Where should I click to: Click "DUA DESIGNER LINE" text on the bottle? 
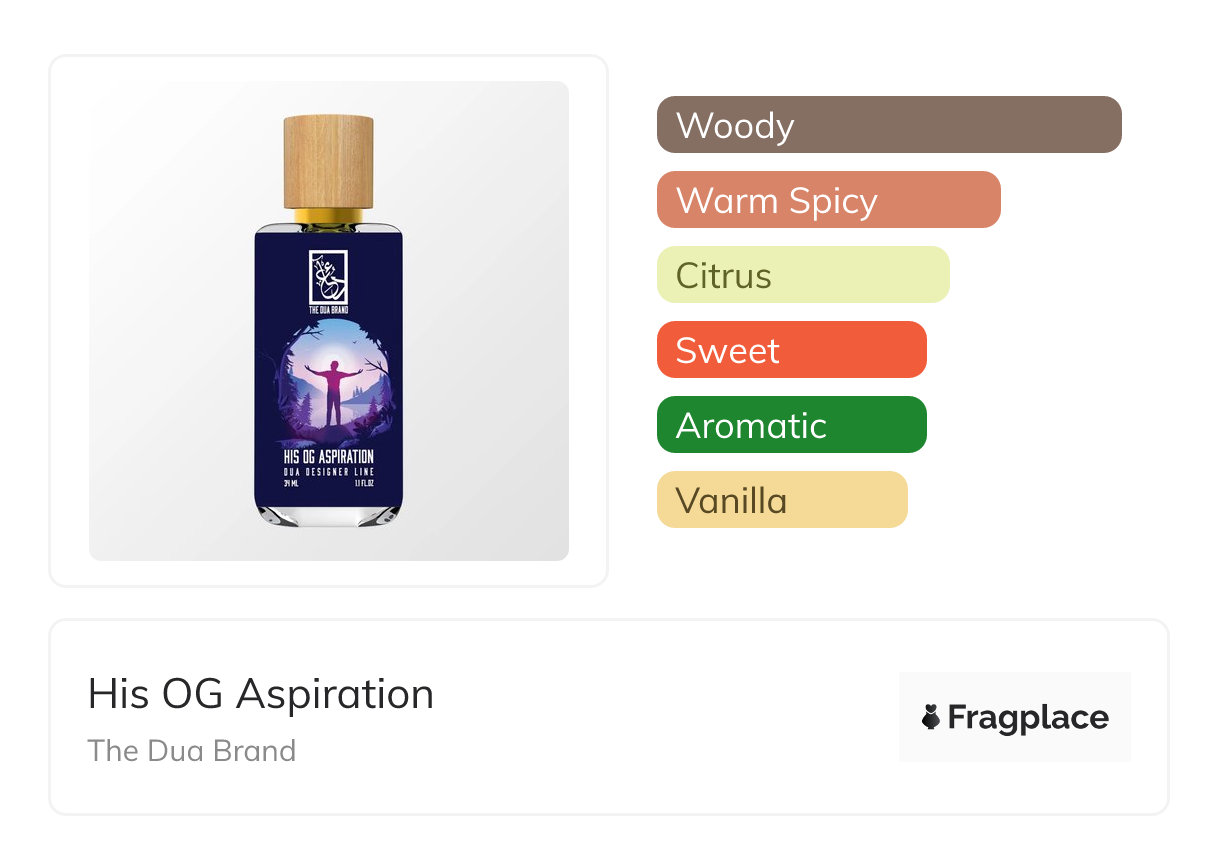pyautogui.click(x=328, y=471)
